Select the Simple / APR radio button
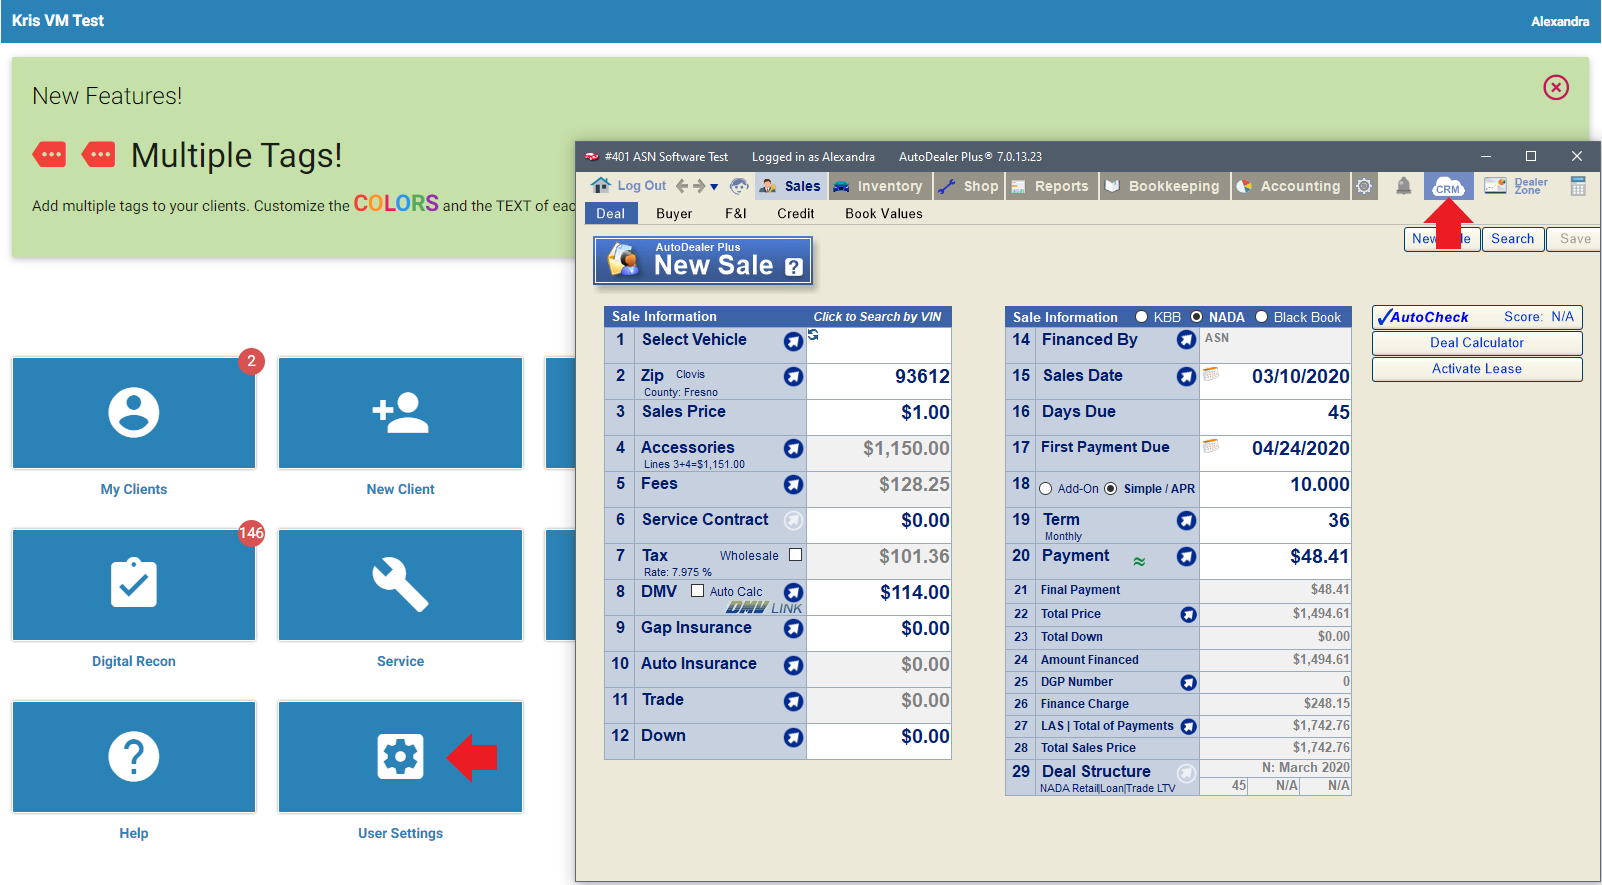This screenshot has height=885, width=1602. coord(1110,489)
